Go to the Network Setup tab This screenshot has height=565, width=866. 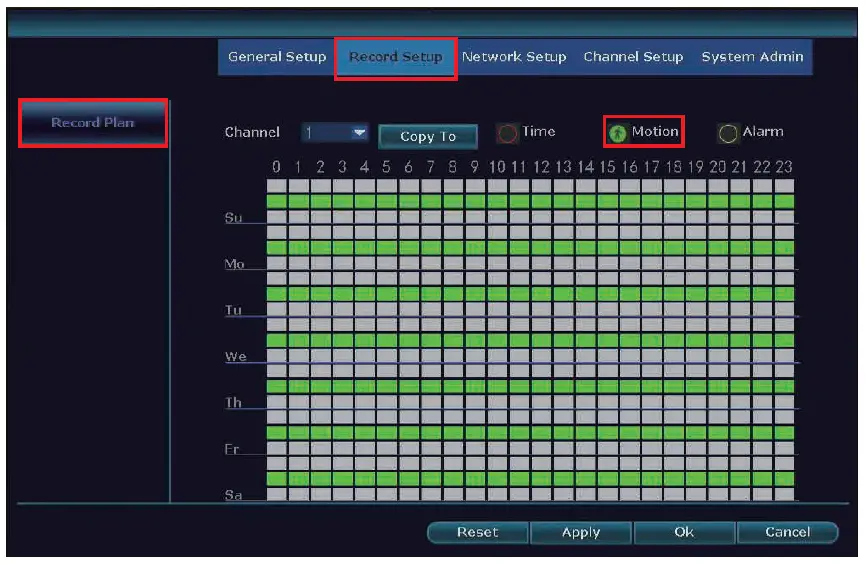tap(514, 57)
